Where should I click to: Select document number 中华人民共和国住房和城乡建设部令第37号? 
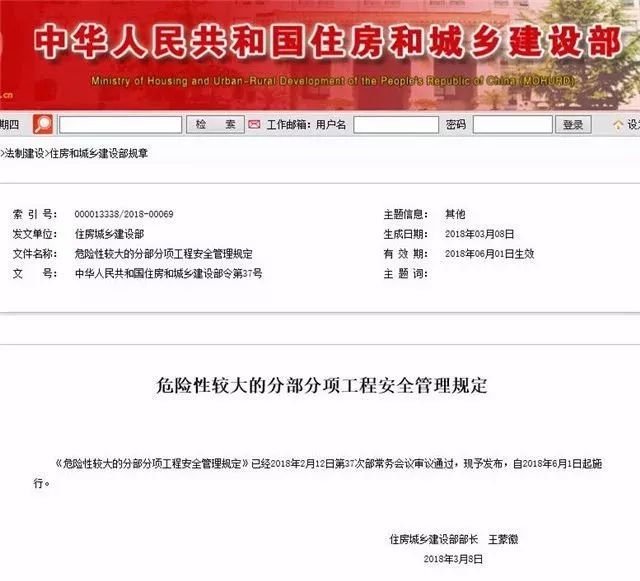168,273
